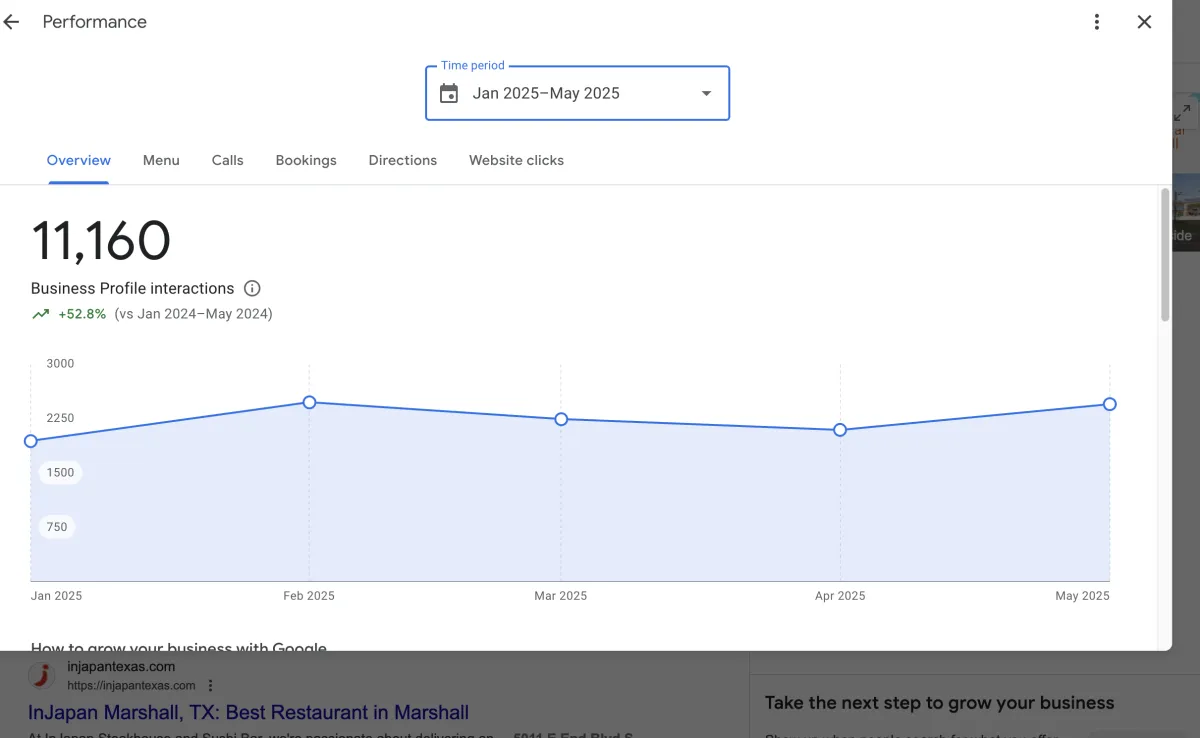
Task: Open three-dot menu beside injapantexas.com URL
Action: tap(210, 686)
